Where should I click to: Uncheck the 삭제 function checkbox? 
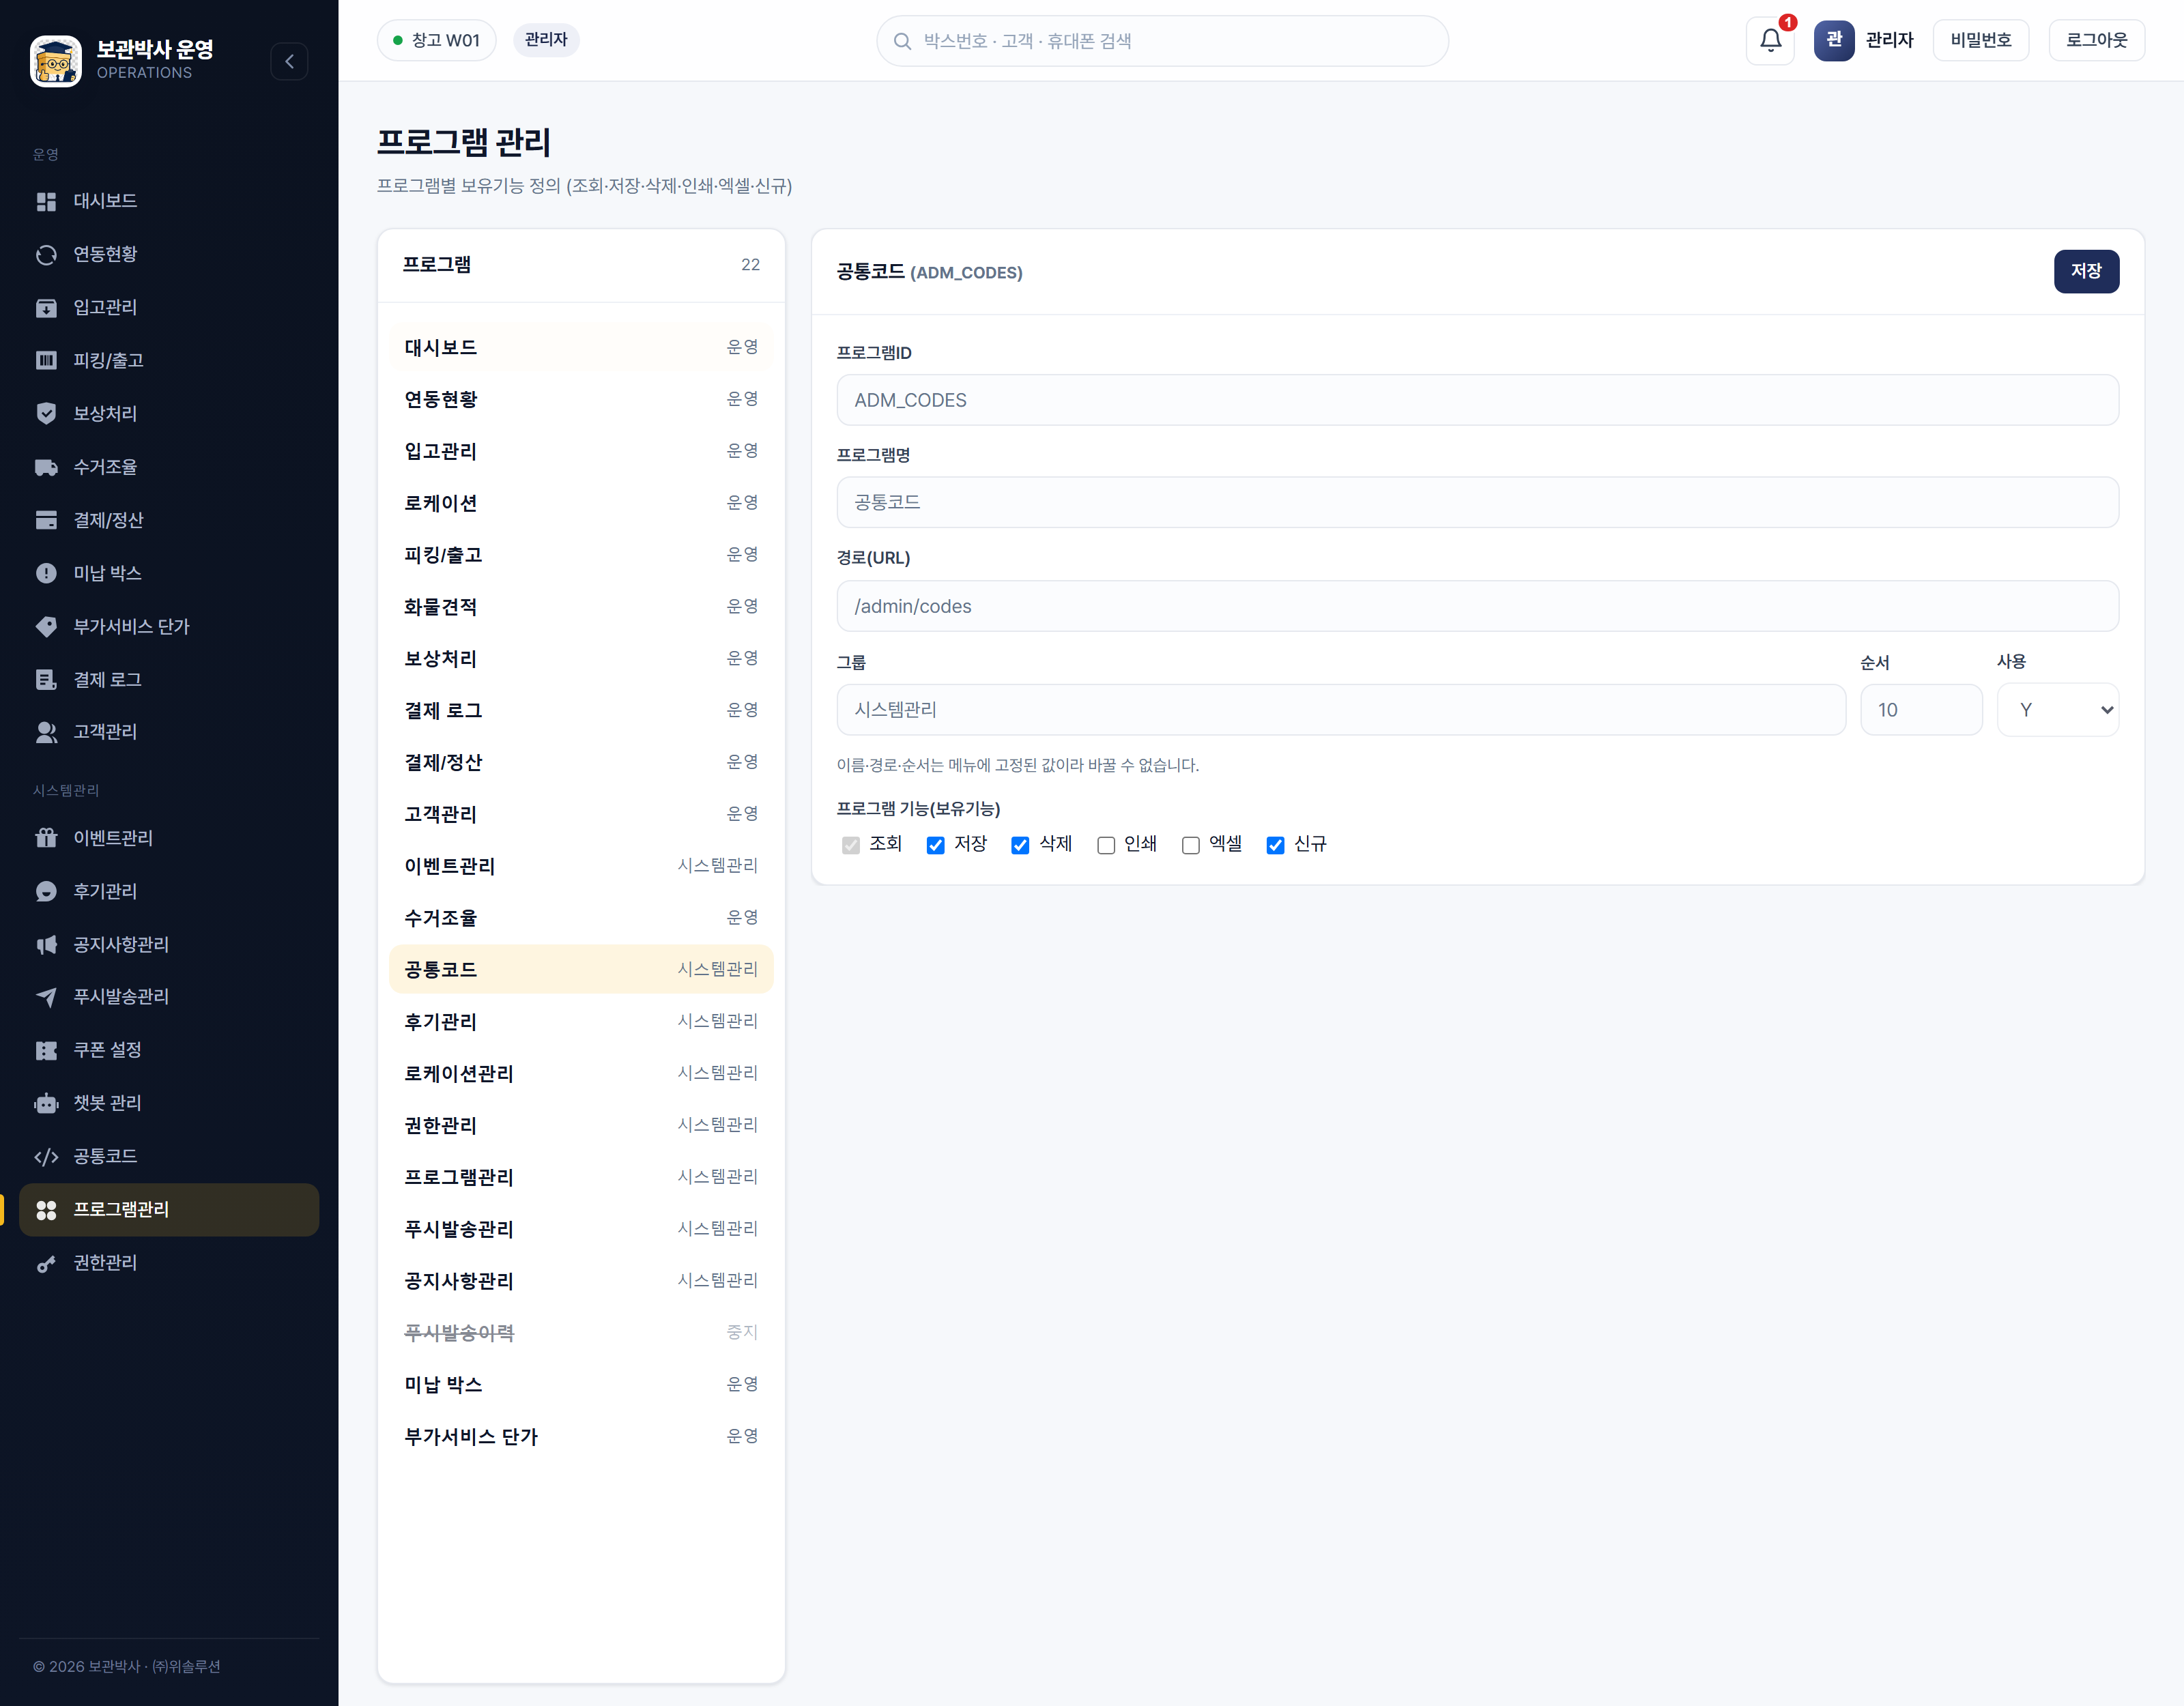(1021, 845)
